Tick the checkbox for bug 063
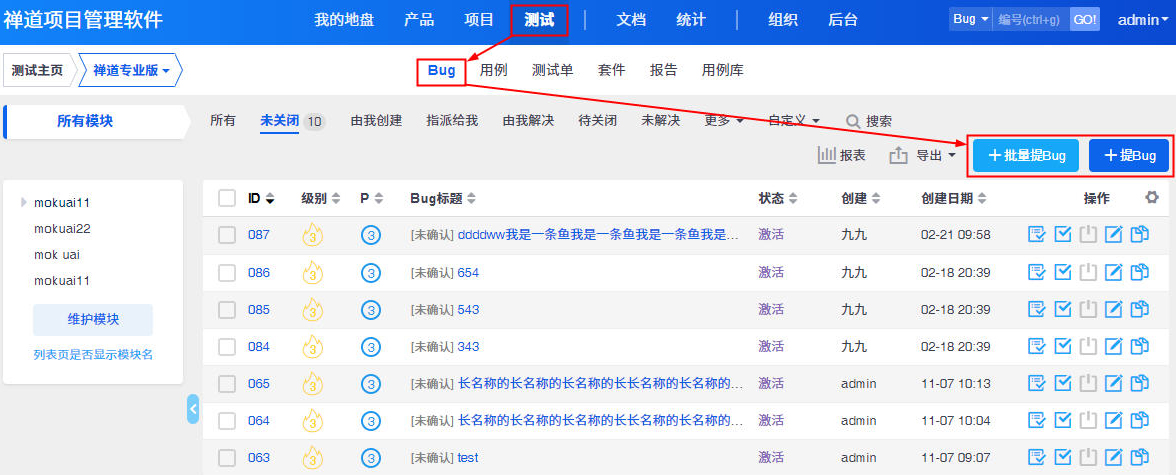The height and width of the screenshot is (475, 1176). (x=226, y=458)
